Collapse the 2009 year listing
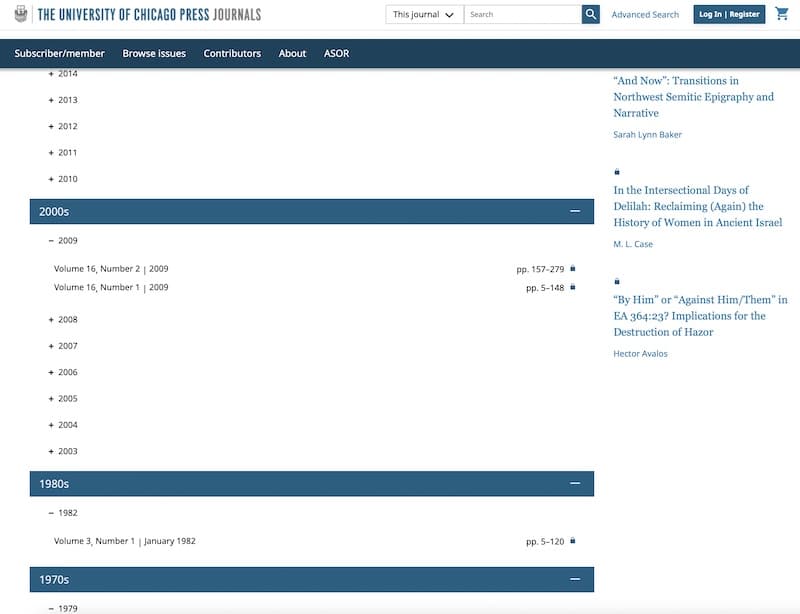Image resolution: width=800 pixels, height=614 pixels. (x=63, y=240)
